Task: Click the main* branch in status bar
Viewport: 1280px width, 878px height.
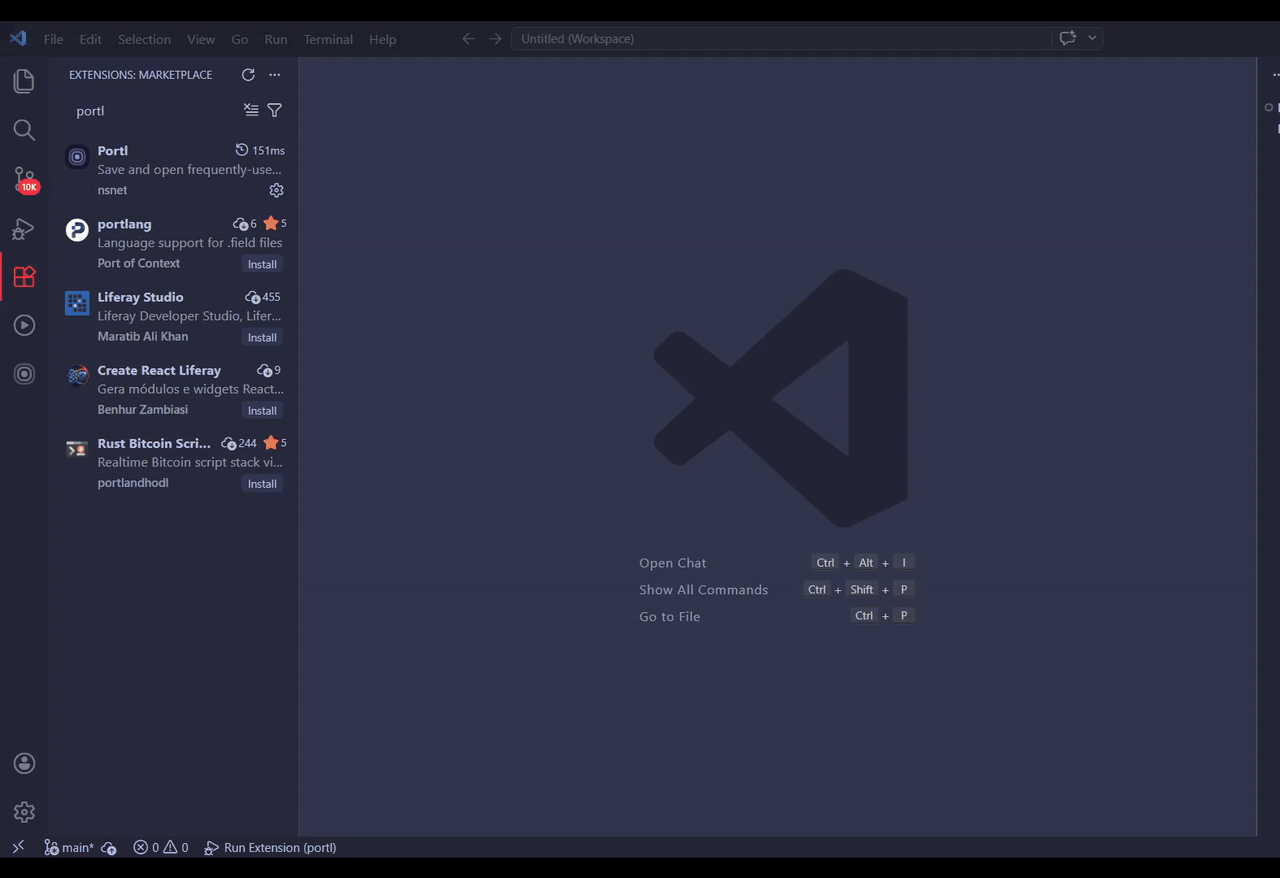Action: point(69,847)
